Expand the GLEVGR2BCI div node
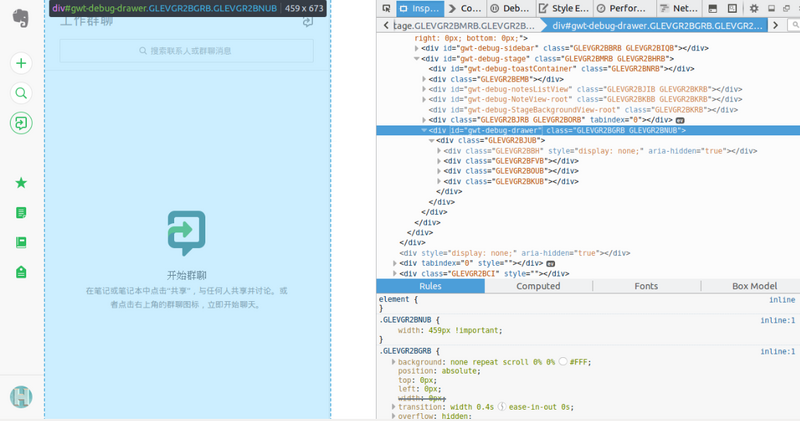Viewport: 800px width, 421px height. tap(394, 274)
